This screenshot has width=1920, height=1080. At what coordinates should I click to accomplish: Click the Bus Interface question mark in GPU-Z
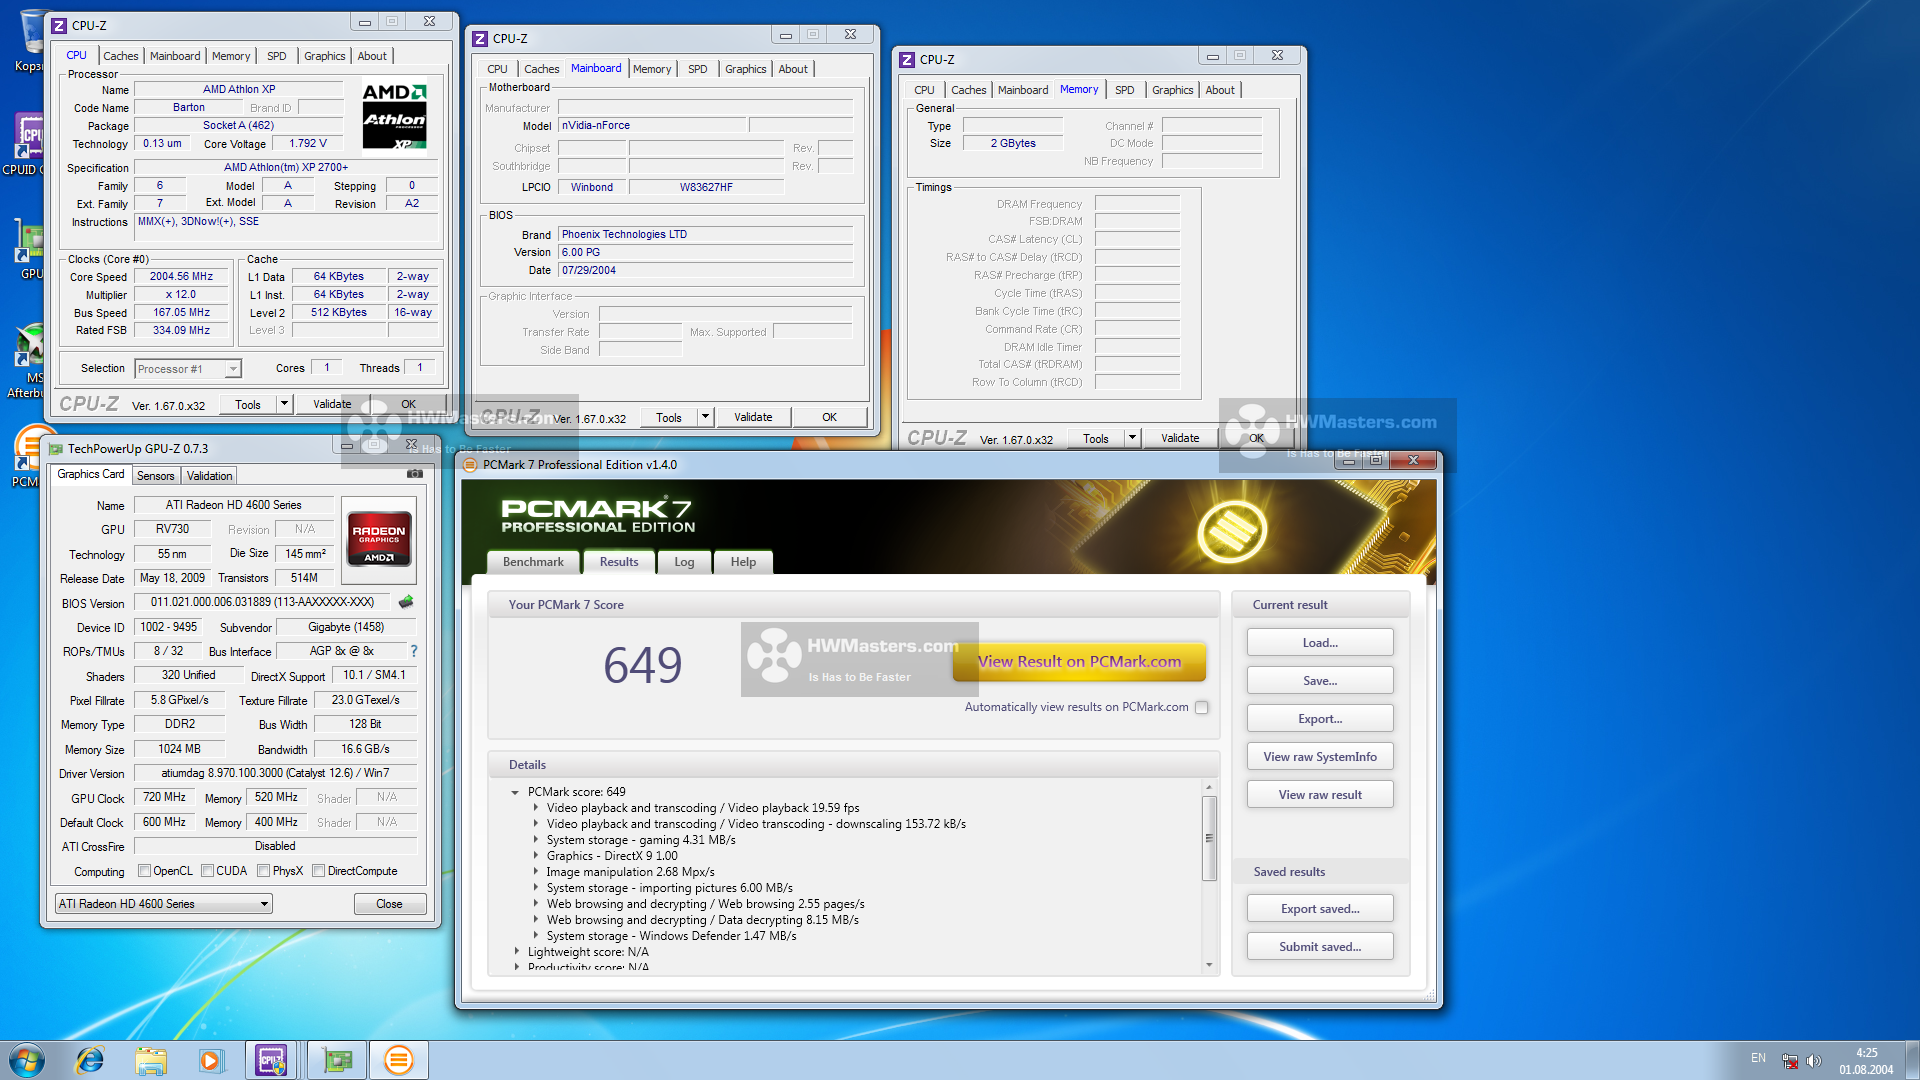click(413, 651)
